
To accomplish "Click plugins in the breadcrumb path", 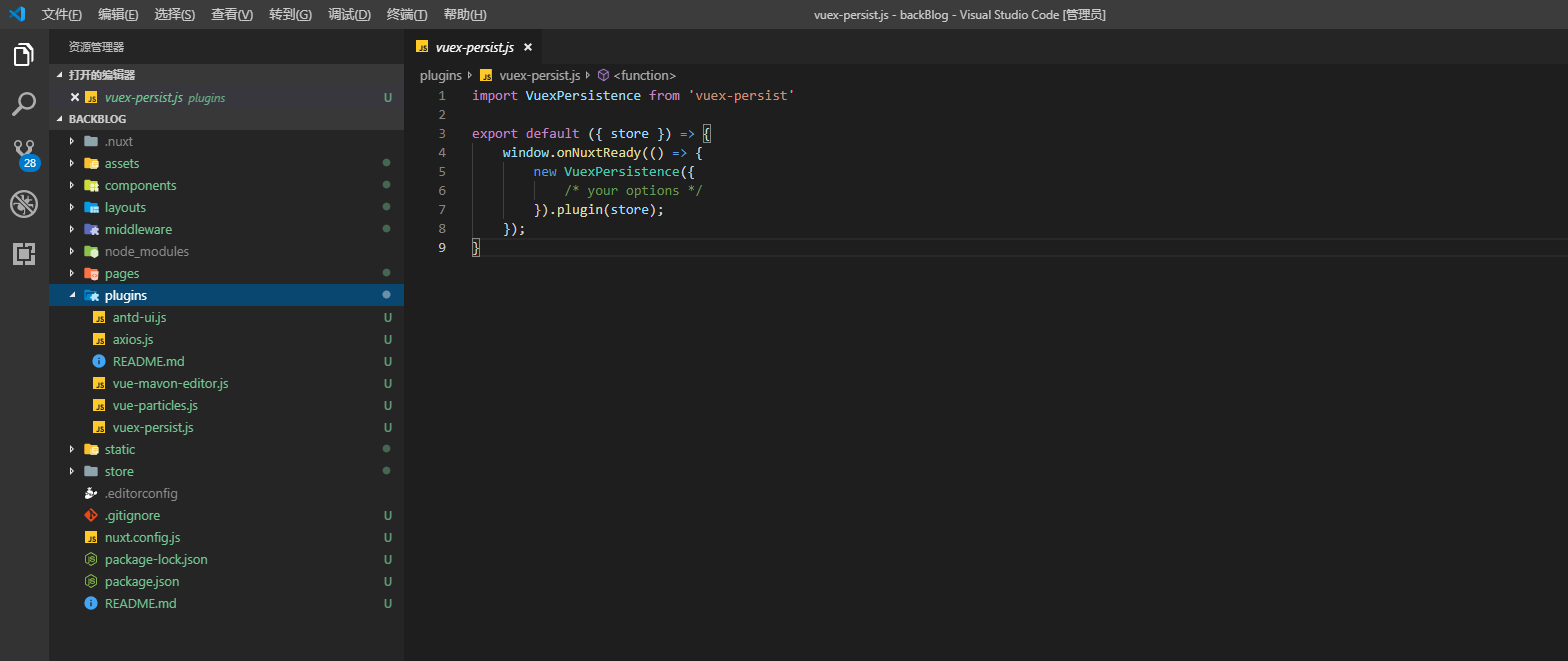I will pyautogui.click(x=441, y=75).
